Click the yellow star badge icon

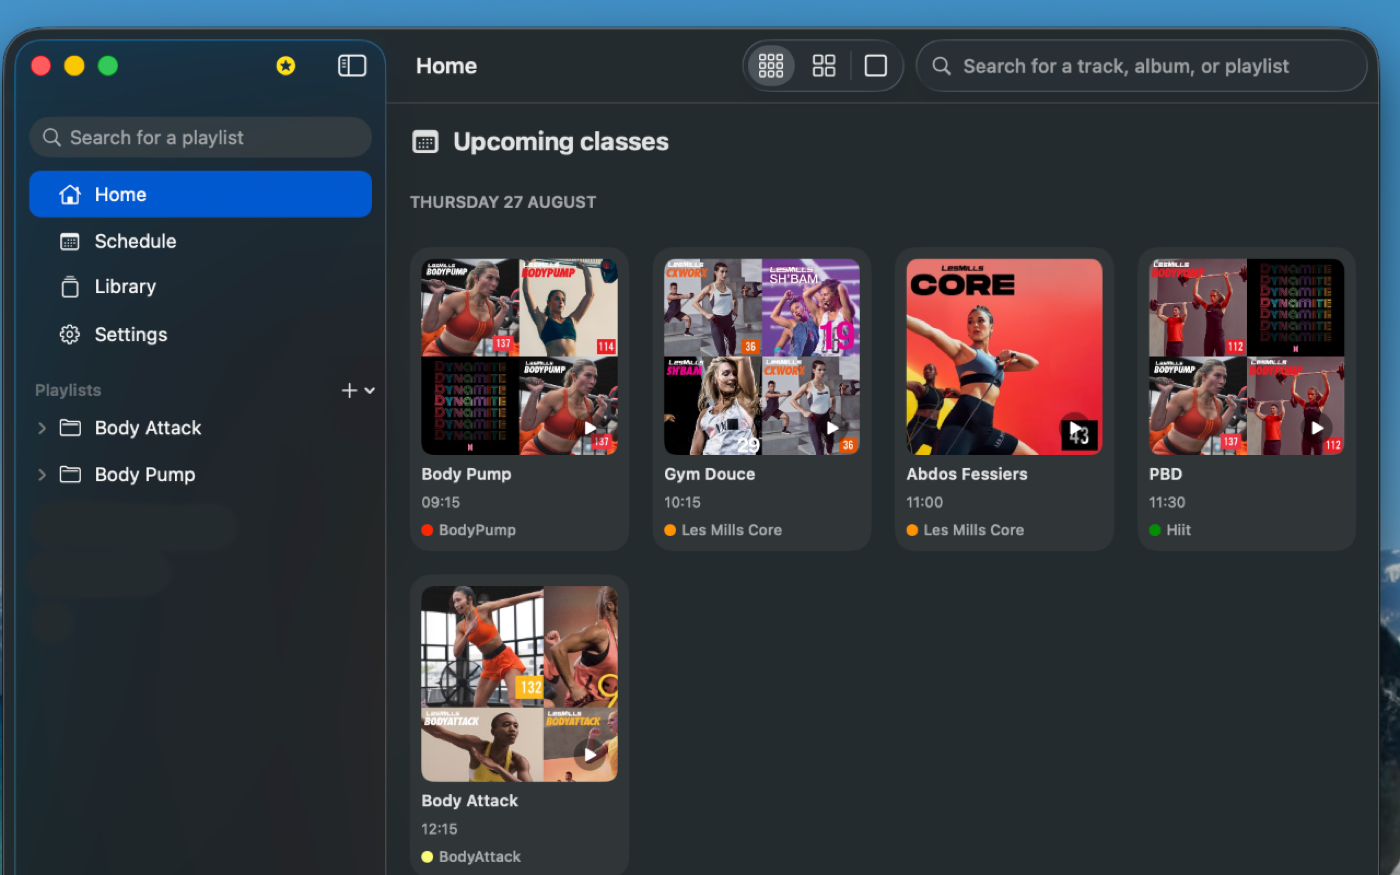click(x=286, y=66)
